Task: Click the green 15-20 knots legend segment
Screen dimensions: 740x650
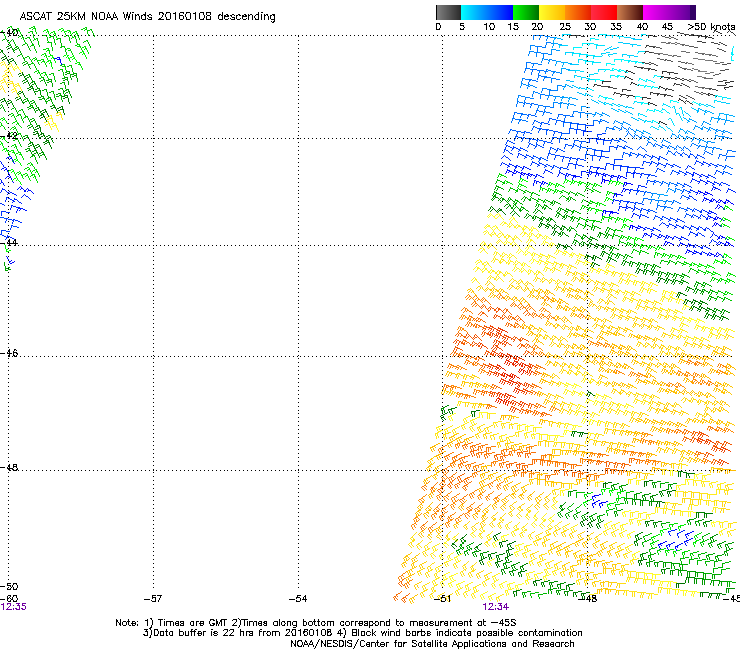Action: tap(526, 12)
